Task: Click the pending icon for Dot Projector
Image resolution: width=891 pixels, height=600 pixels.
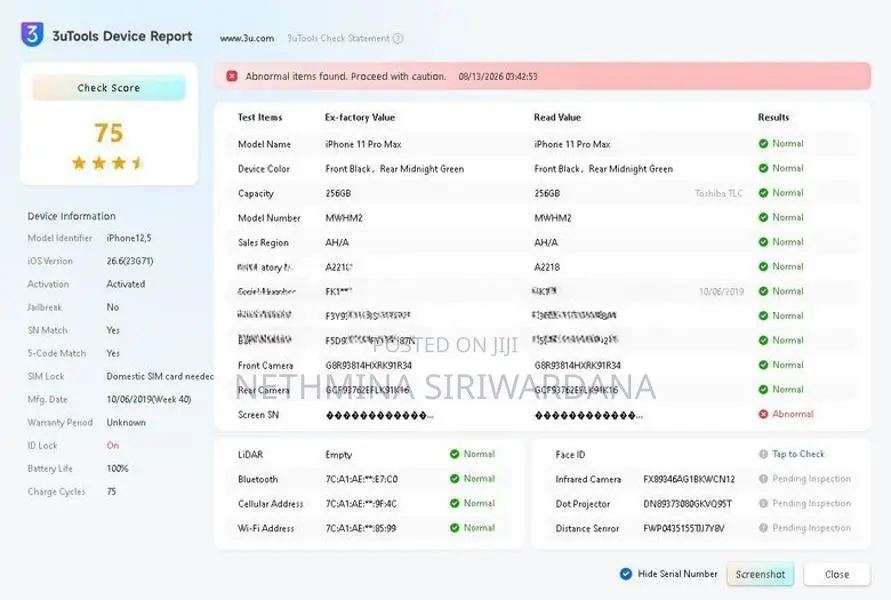Action: (763, 503)
